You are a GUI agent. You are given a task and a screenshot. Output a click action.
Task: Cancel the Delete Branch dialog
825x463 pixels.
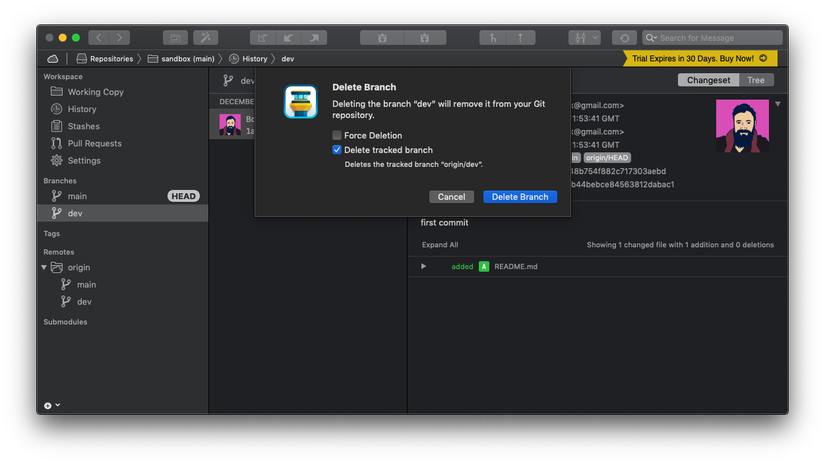451,197
